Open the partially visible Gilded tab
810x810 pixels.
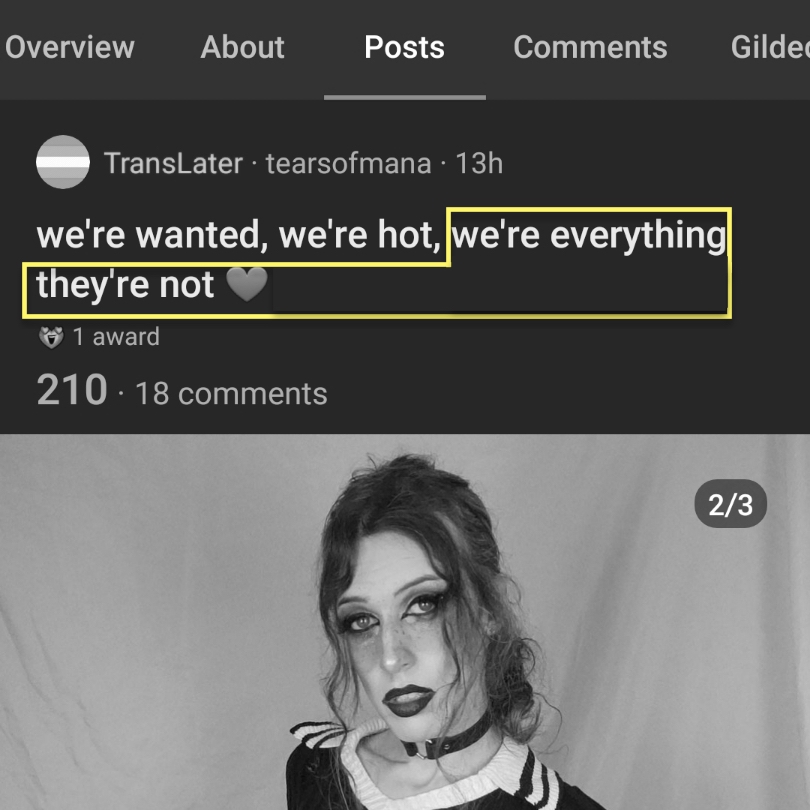pyautogui.click(x=770, y=48)
